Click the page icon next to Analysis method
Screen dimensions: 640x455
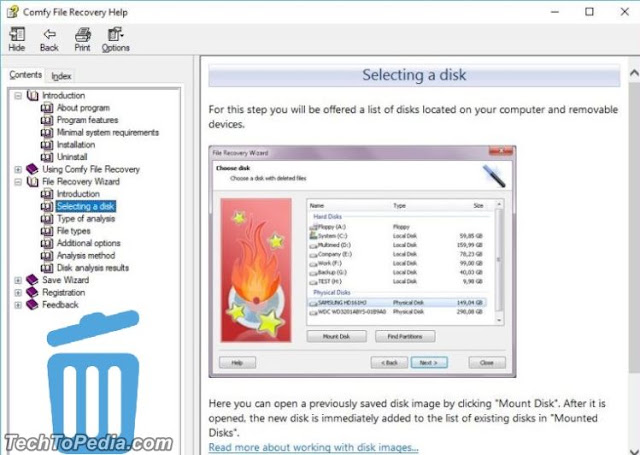point(47,255)
